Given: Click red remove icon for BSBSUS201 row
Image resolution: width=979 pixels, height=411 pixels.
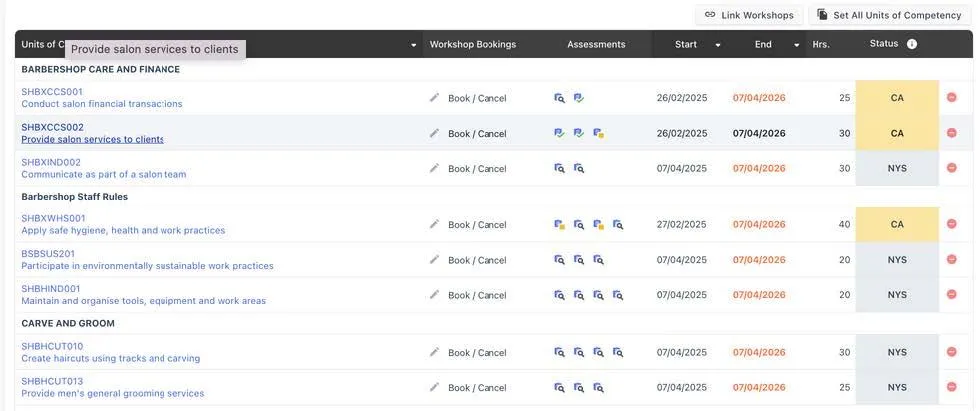Looking at the screenshot, I should click(951, 260).
